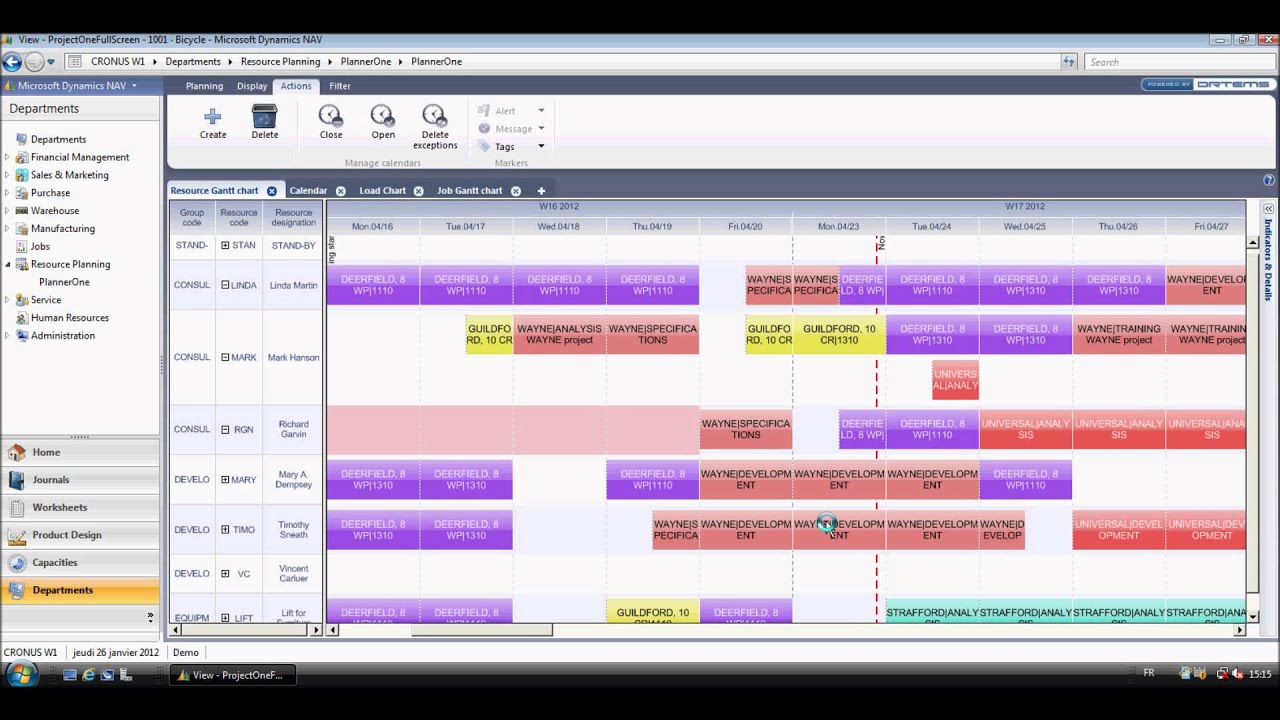Select the Calendar view tab
Viewport: 1280px width, 720px height.
[308, 191]
